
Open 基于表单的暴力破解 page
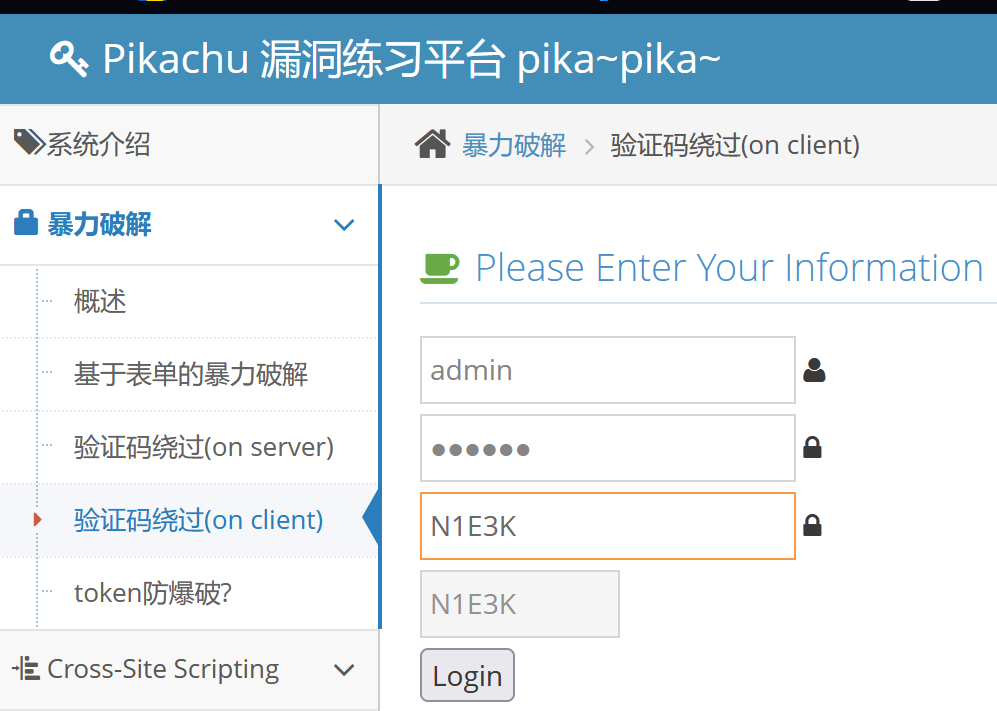191,375
